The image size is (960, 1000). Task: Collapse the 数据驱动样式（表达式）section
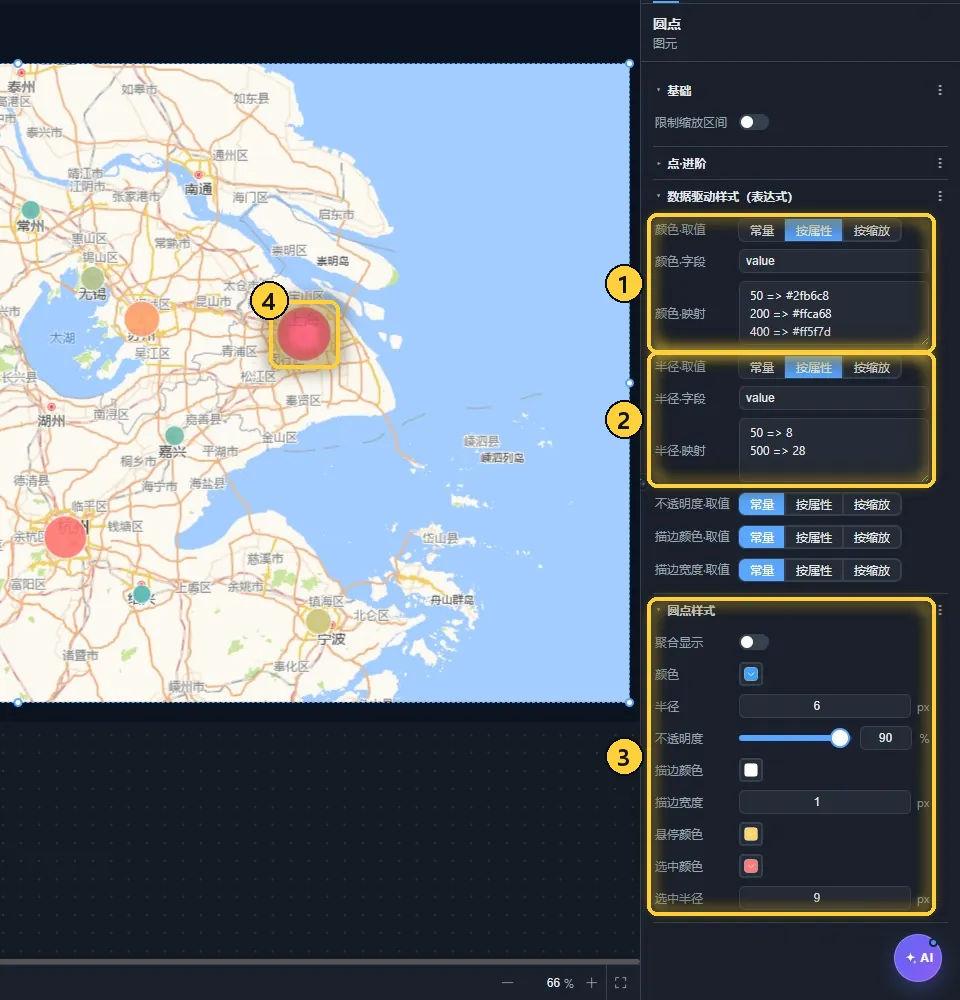(658, 196)
